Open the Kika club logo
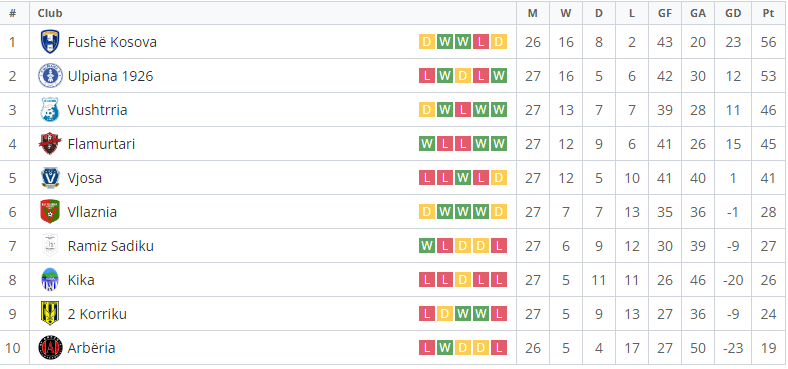Viewport: 788px width, 369px height. [x=50, y=280]
